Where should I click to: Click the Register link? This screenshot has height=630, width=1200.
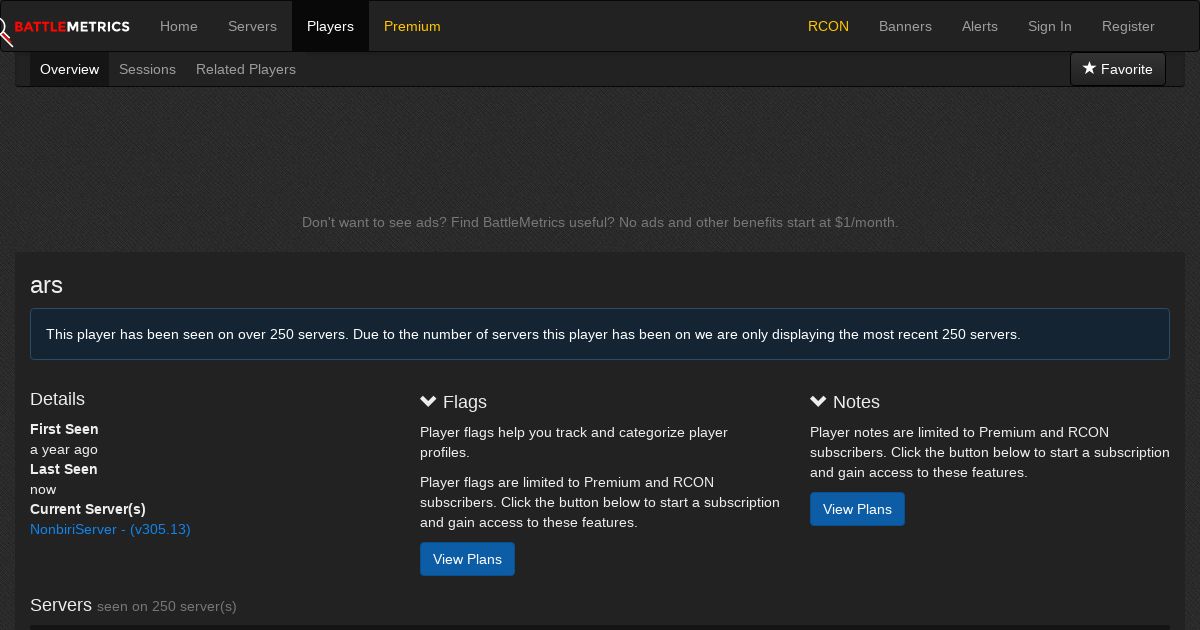(1128, 26)
